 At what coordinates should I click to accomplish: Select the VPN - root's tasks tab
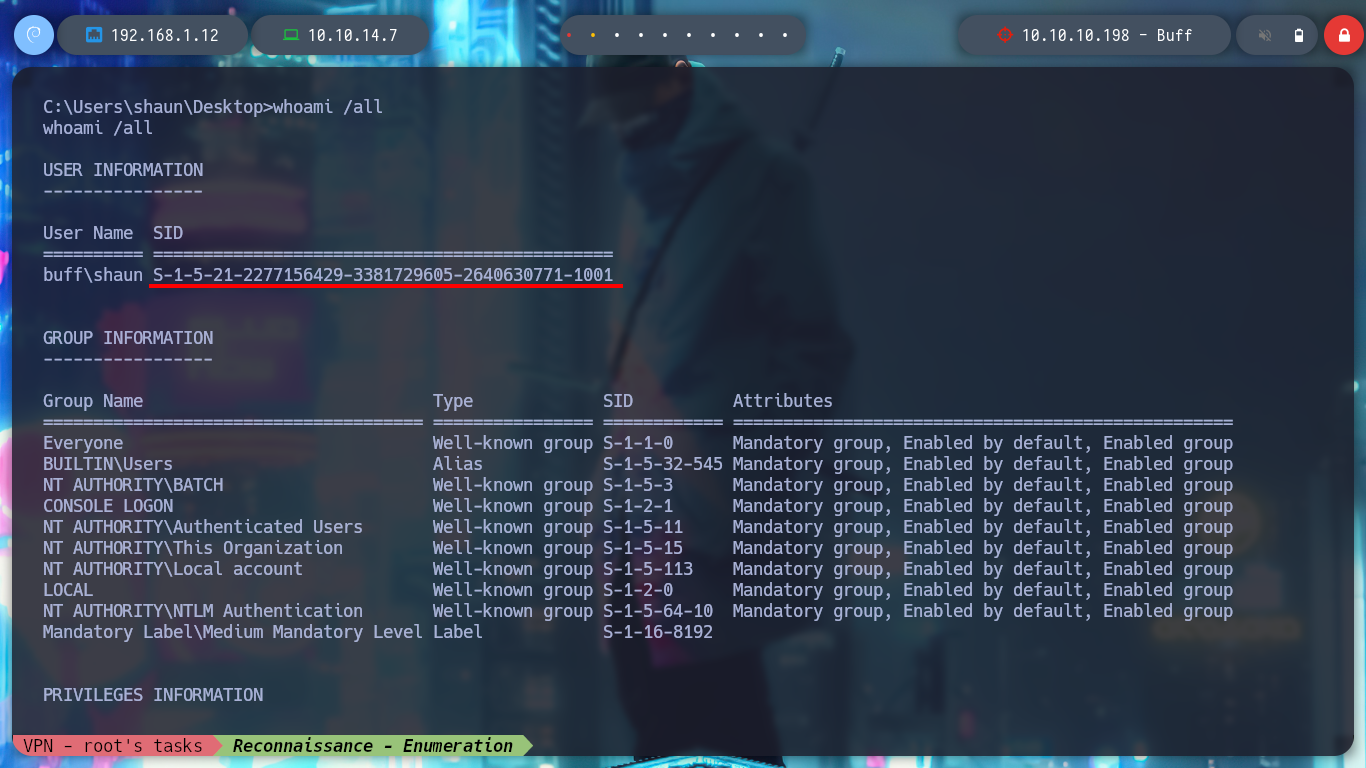point(113,745)
